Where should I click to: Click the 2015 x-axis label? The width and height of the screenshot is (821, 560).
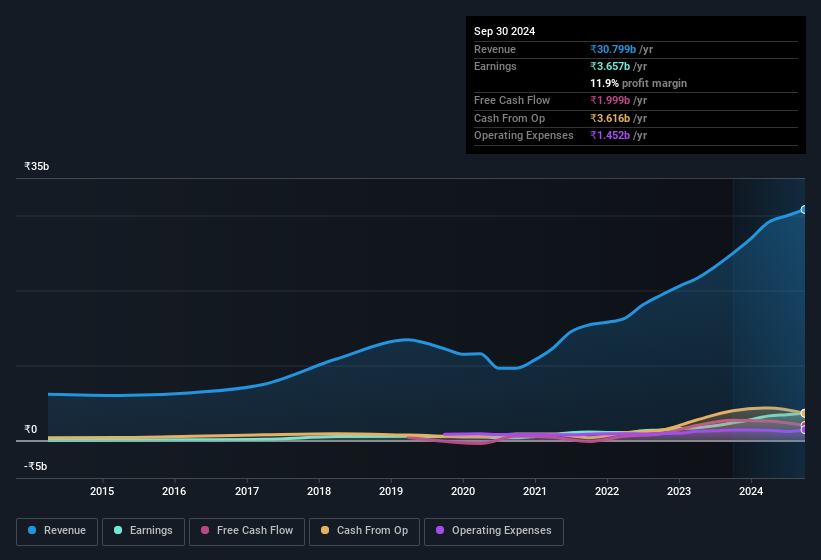coord(102,491)
